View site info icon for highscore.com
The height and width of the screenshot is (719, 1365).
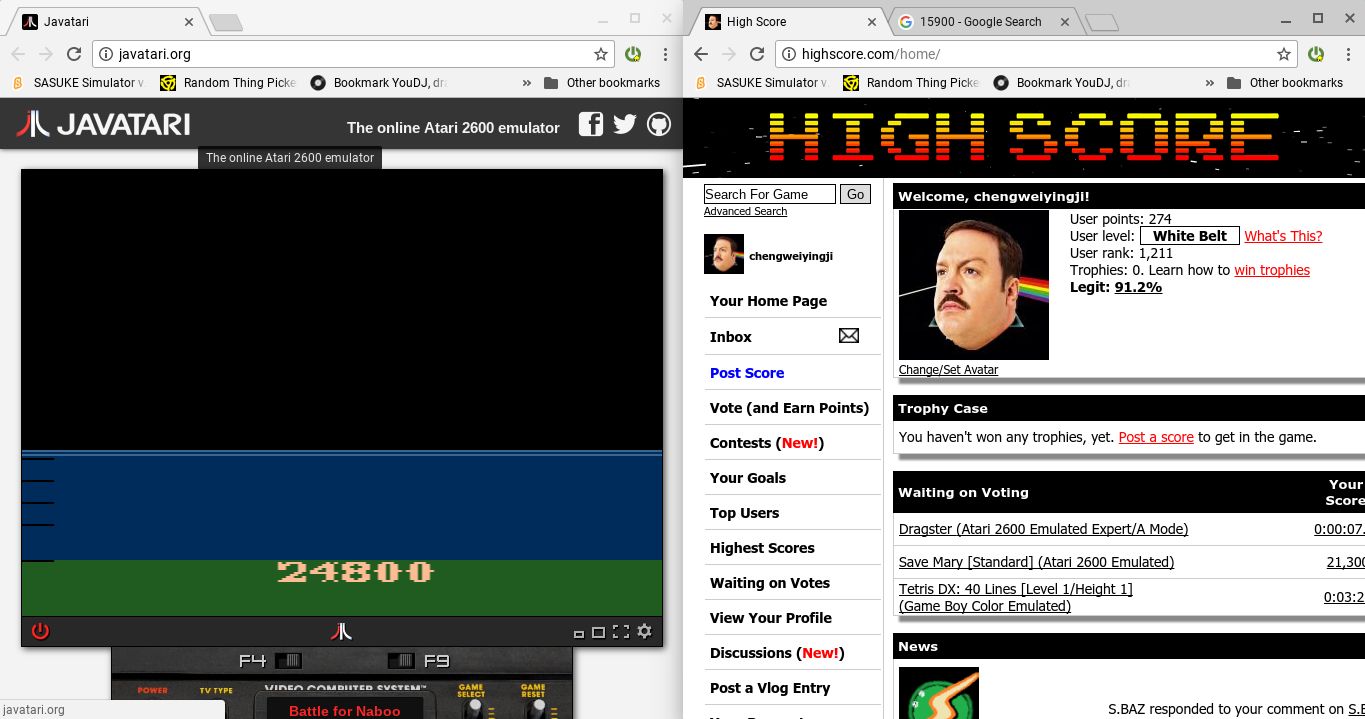789,54
